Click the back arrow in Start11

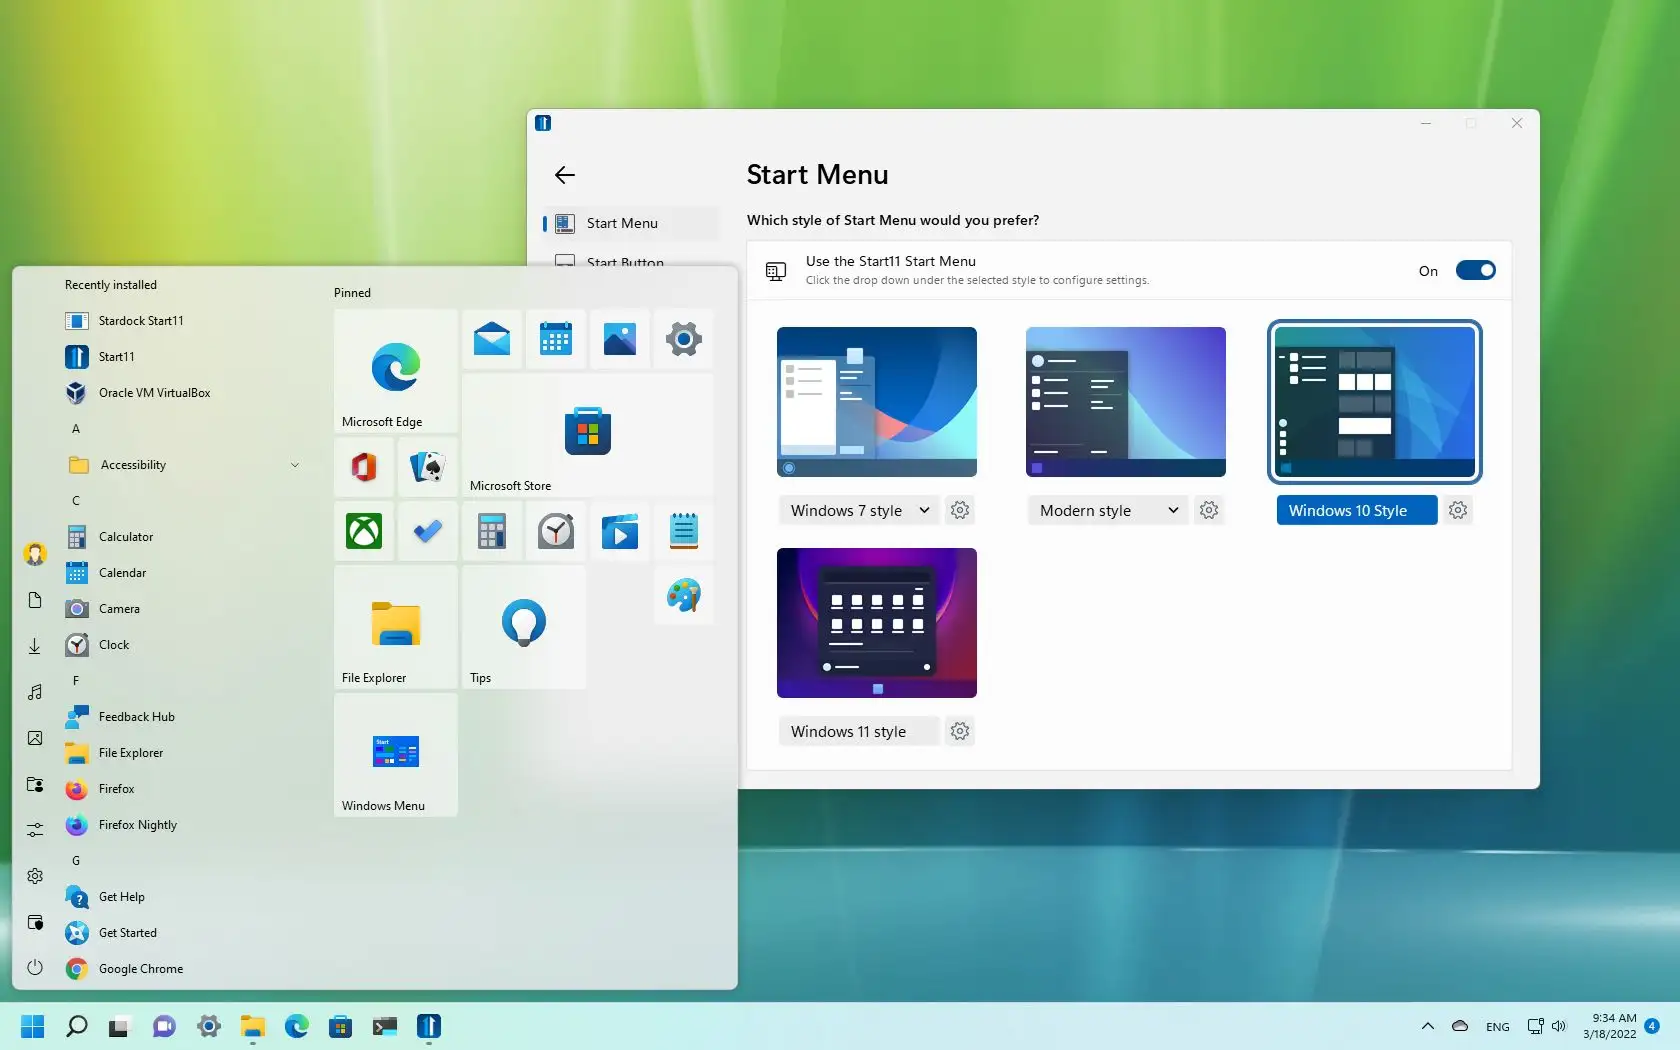[x=565, y=175]
